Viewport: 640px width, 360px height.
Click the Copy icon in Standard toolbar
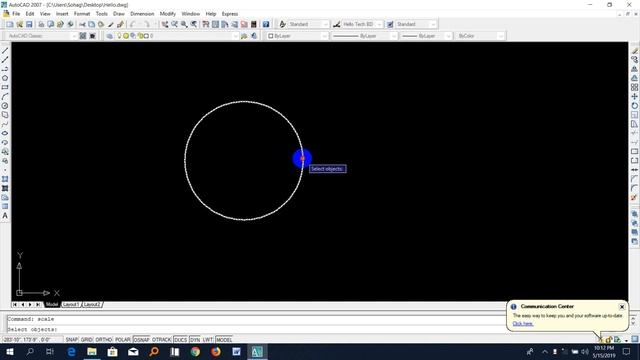click(92, 24)
